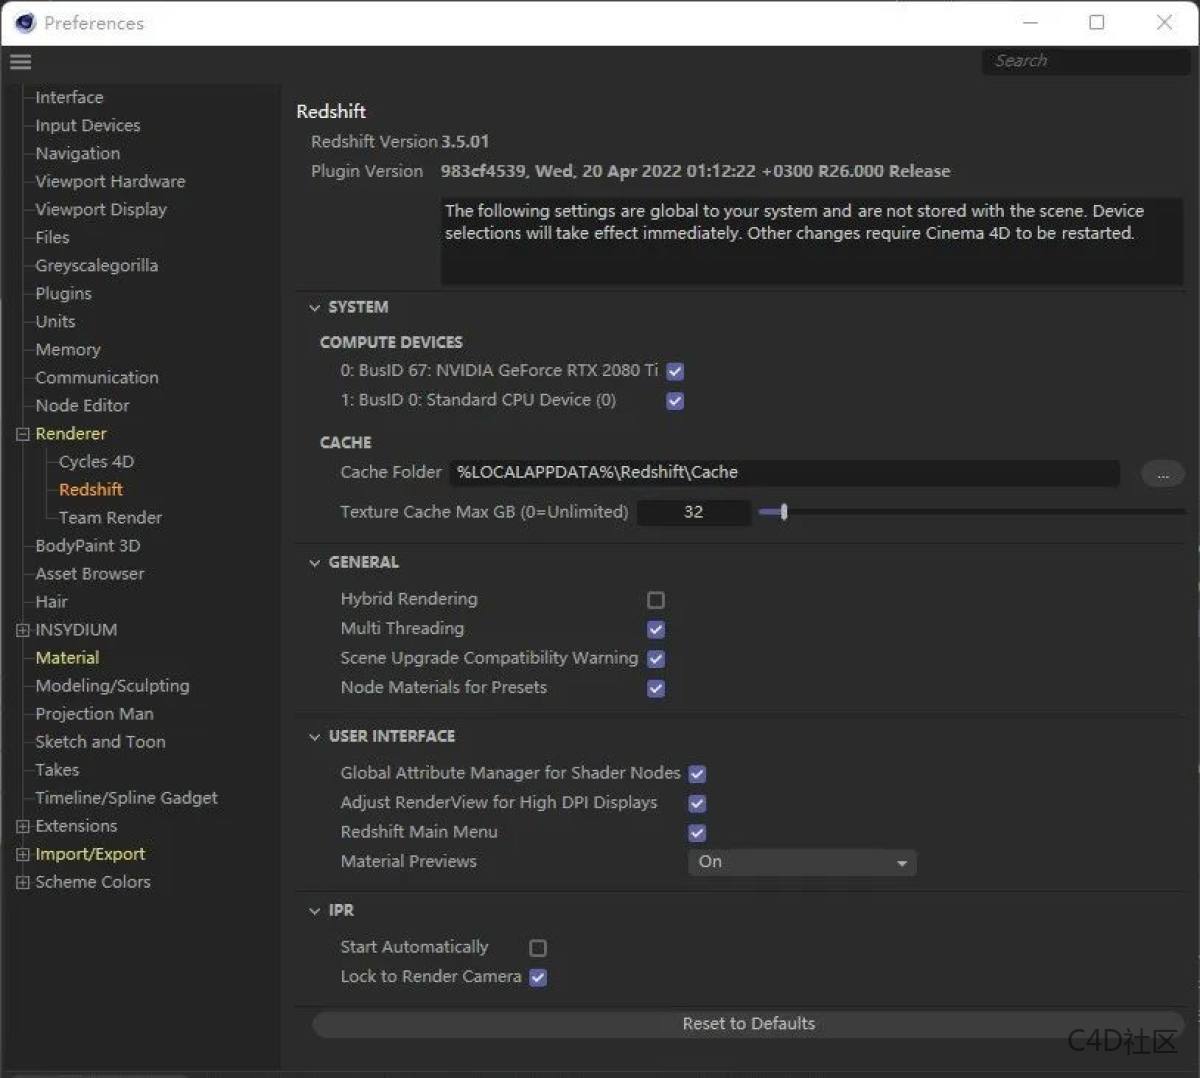The width and height of the screenshot is (1200, 1078).
Task: Collapse the USER INTERFACE section
Action: (x=315, y=737)
